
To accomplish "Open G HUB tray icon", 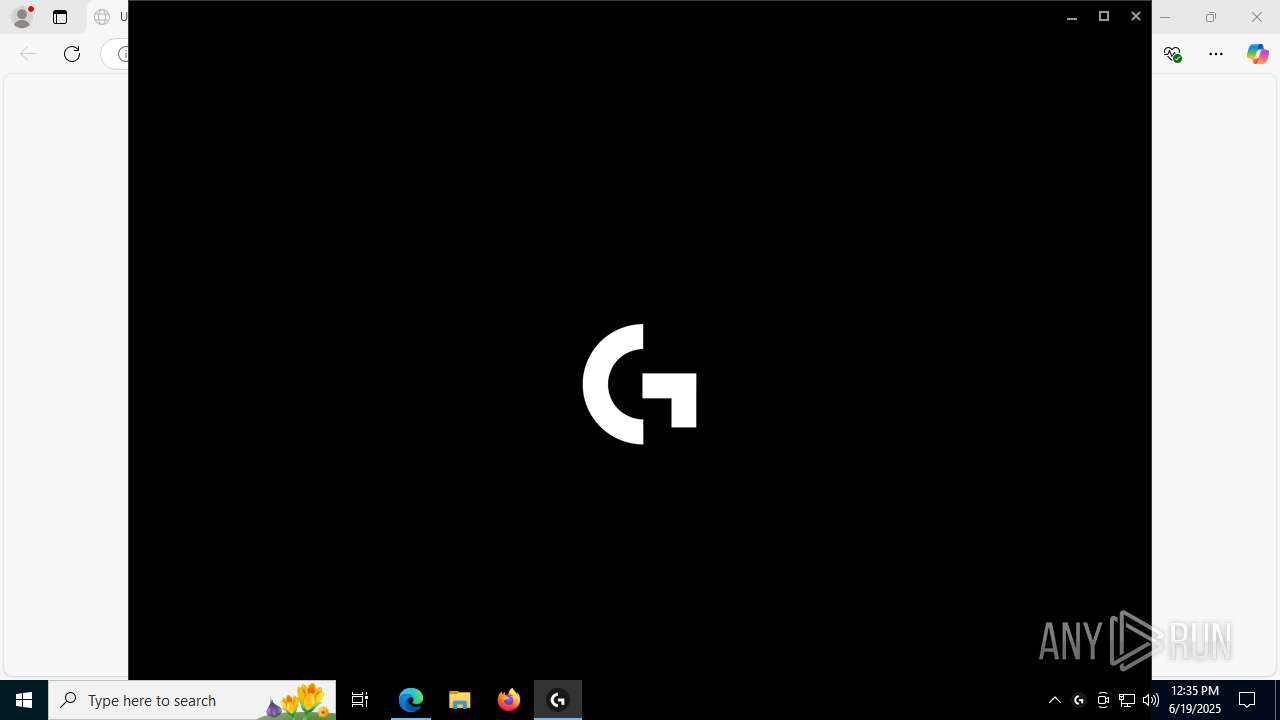I will pyautogui.click(x=1079, y=700).
